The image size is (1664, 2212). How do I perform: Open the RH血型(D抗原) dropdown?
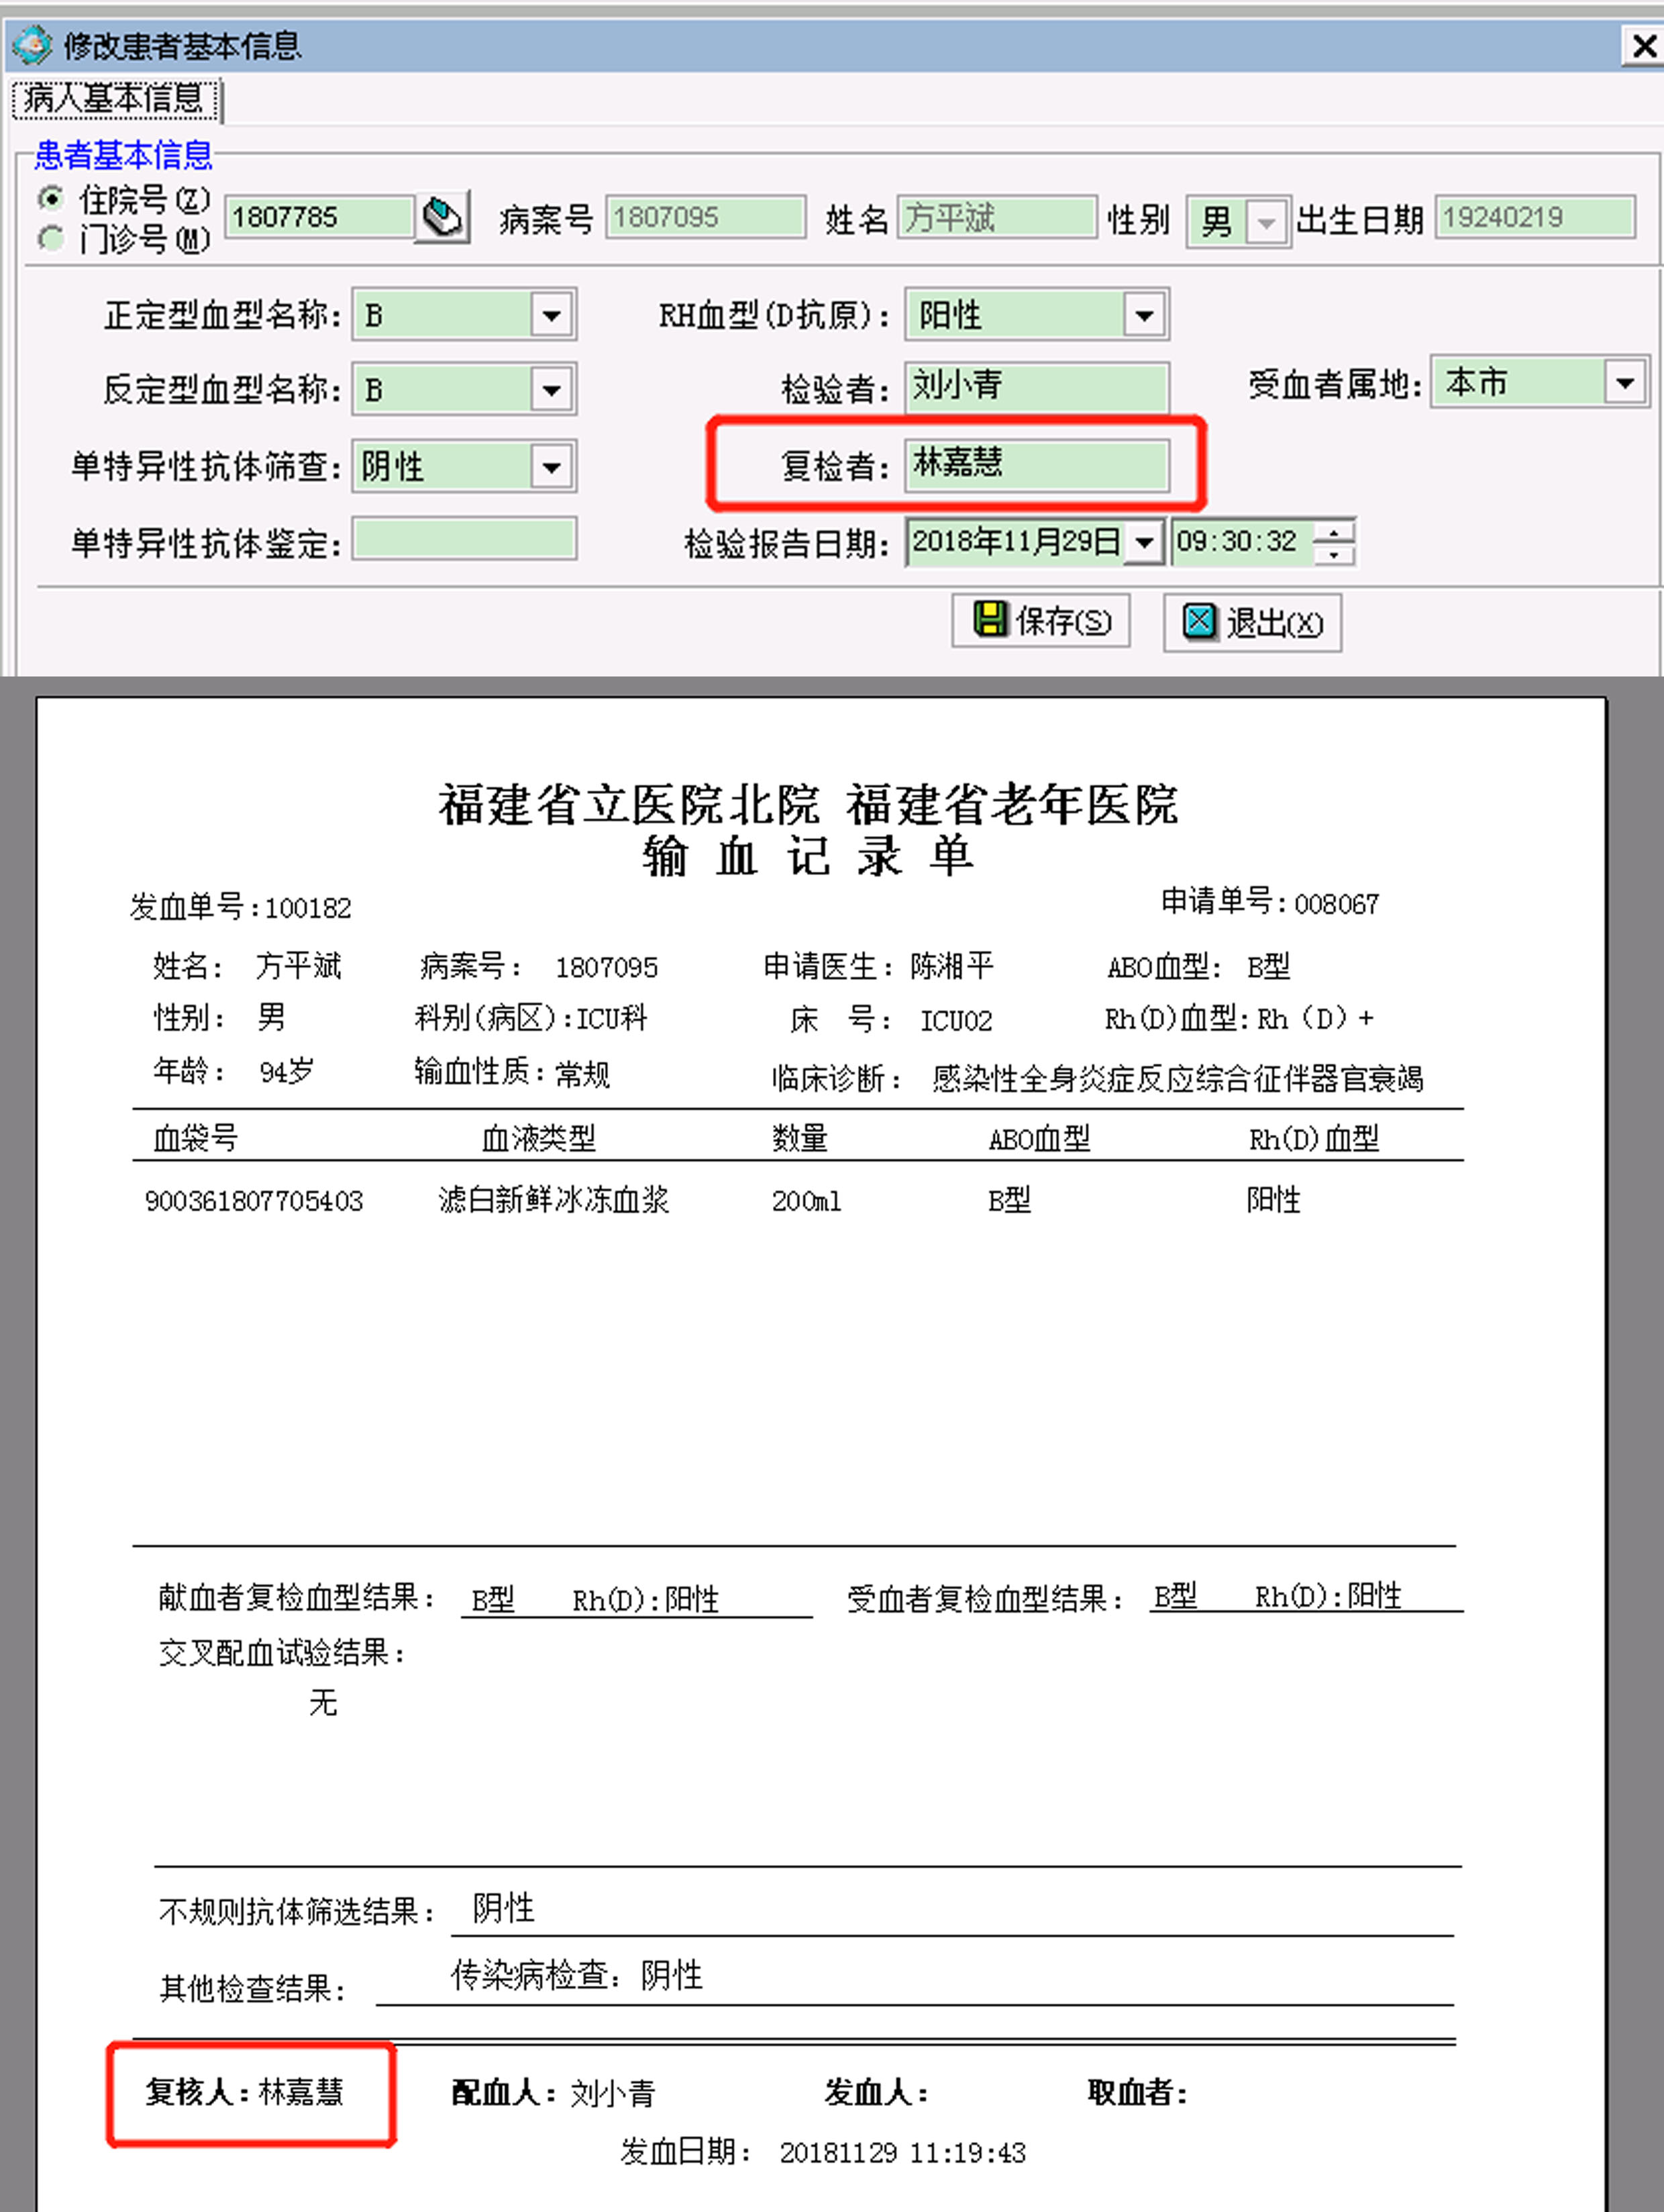1145,316
